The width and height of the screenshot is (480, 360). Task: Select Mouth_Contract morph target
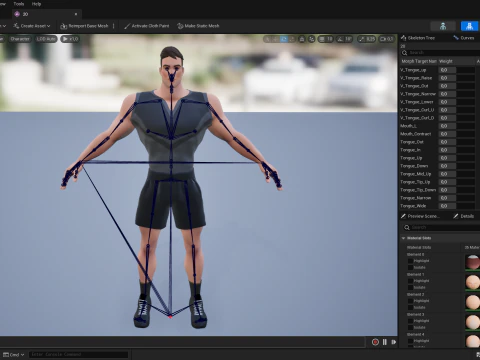pos(415,134)
